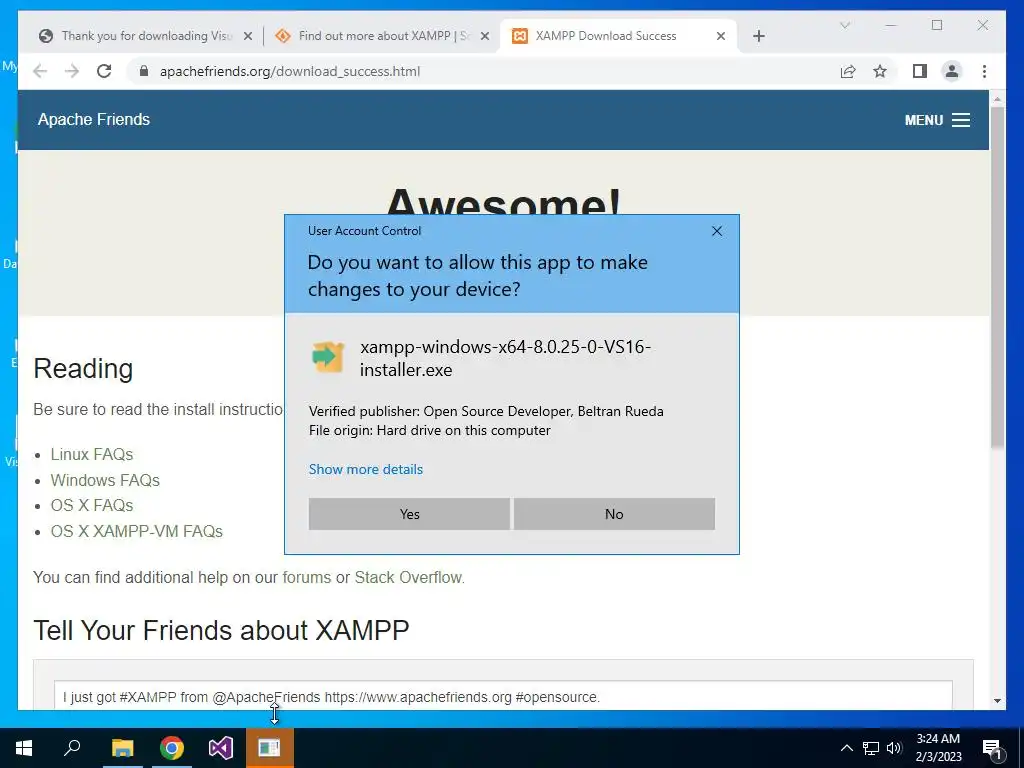Minimize the Chrome window
The width and height of the screenshot is (1024, 768).
tap(891, 25)
